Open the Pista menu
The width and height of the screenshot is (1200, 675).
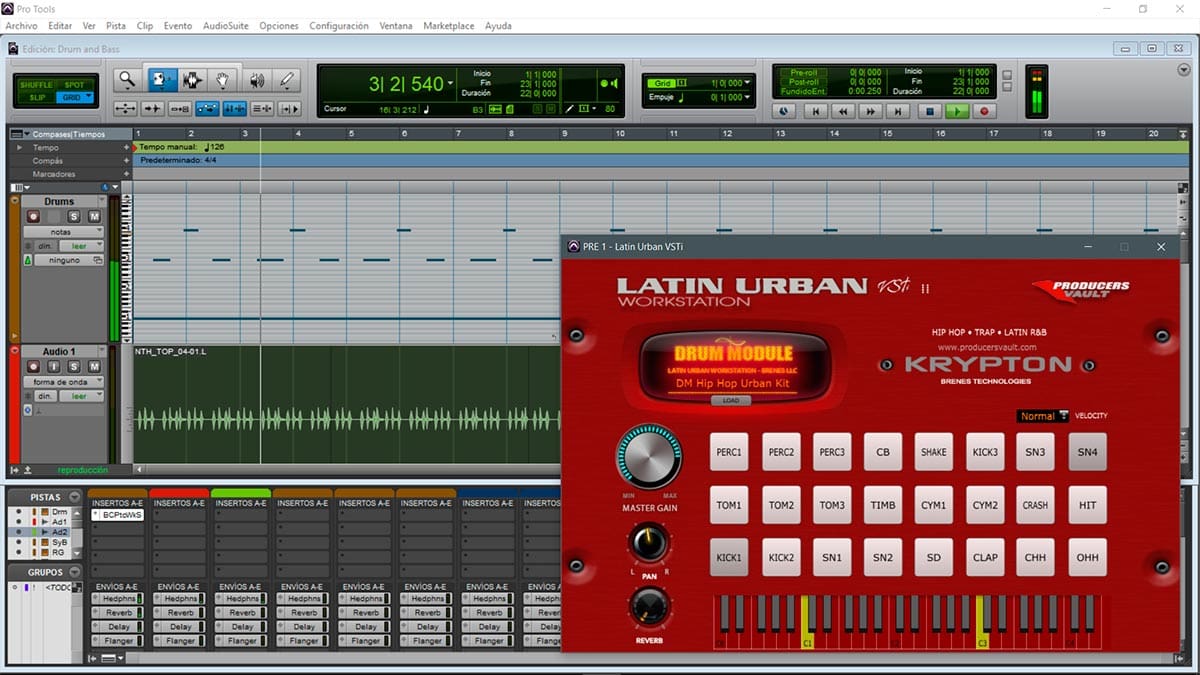click(x=116, y=26)
